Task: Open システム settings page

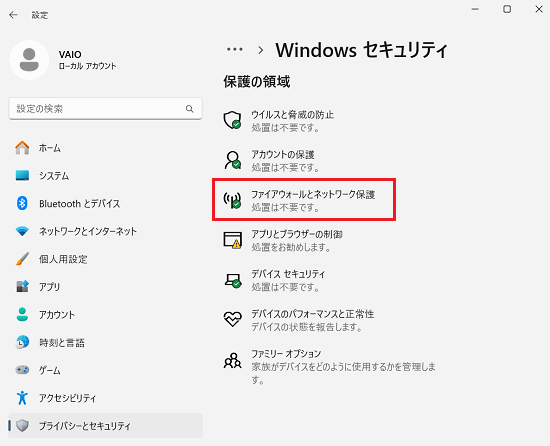Action: coord(105,175)
